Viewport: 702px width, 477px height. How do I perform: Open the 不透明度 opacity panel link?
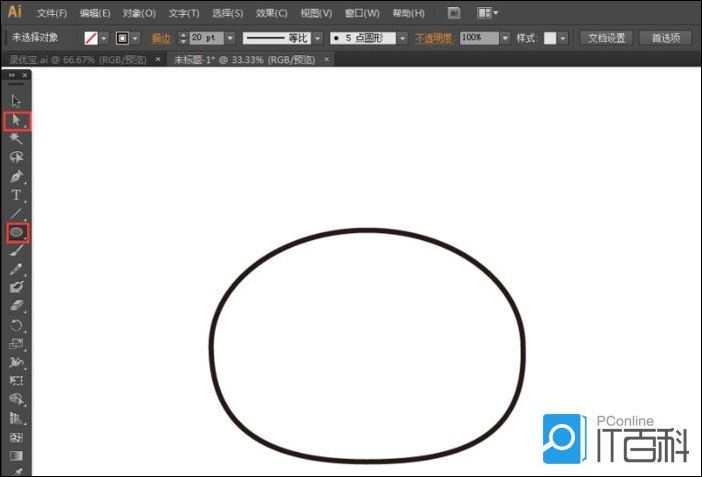point(434,39)
